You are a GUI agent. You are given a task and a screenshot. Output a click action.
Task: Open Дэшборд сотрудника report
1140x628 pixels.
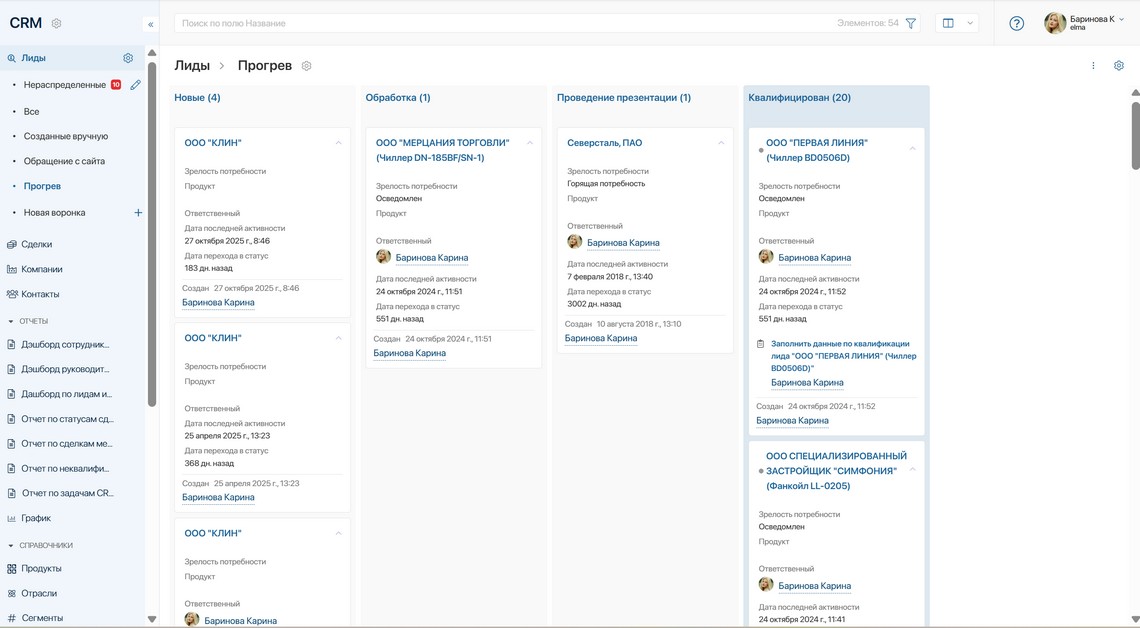click(65, 345)
